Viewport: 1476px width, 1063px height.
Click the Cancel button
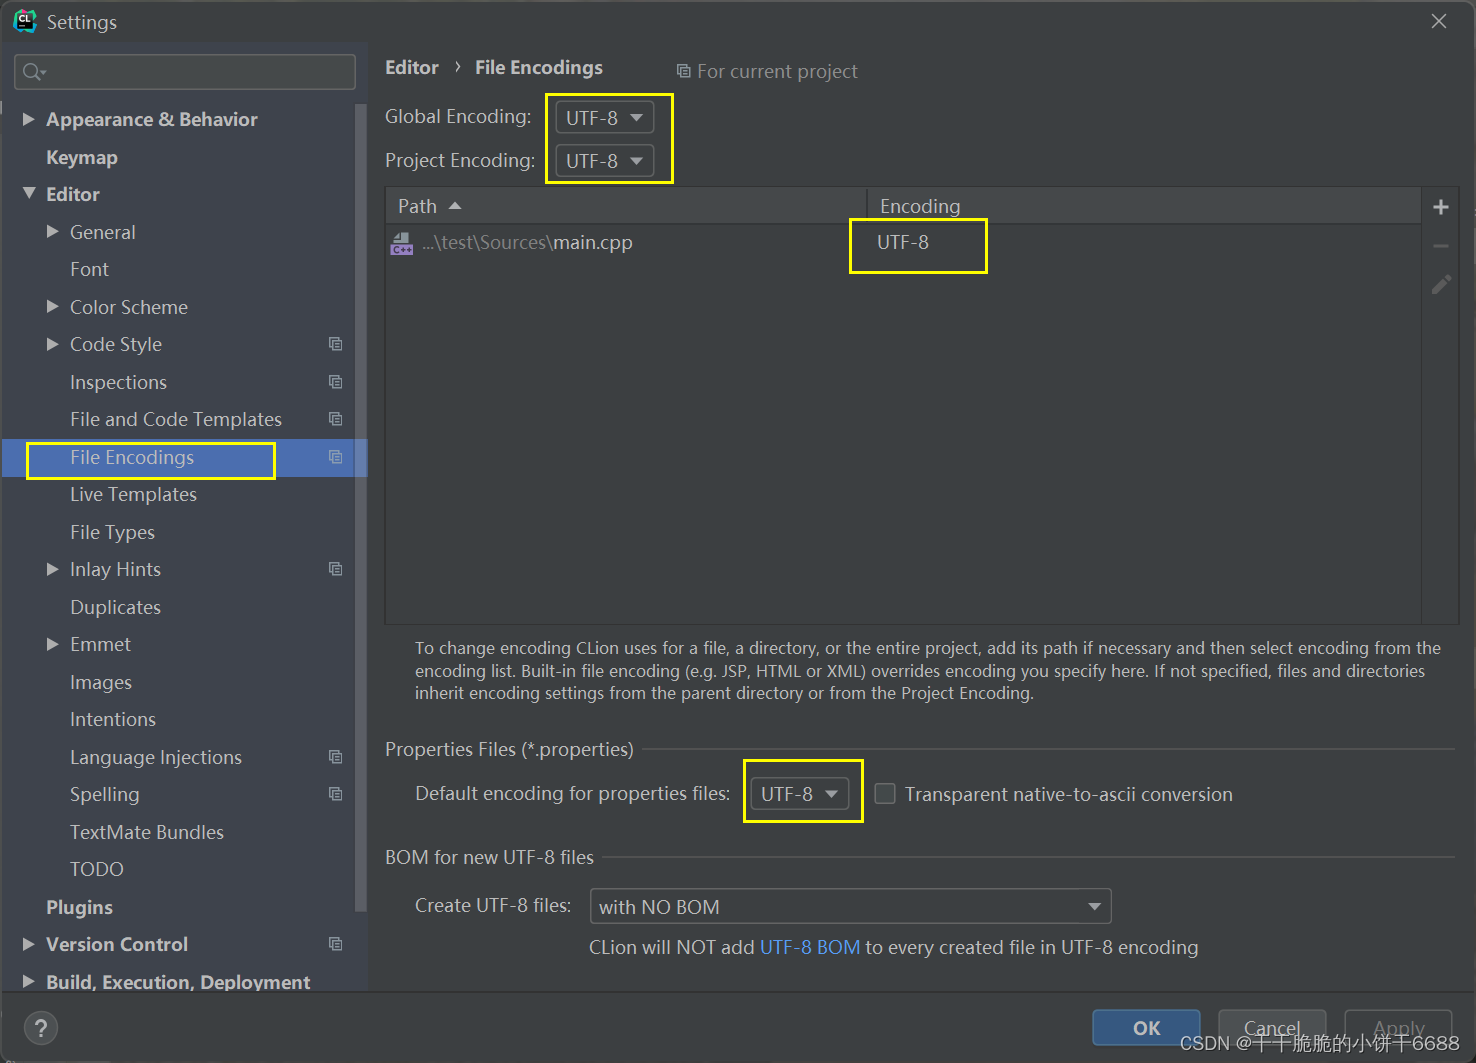pyautogui.click(x=1272, y=1028)
